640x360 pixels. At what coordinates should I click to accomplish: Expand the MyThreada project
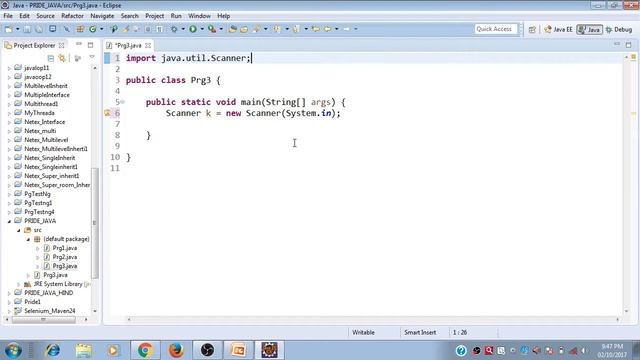point(9,113)
